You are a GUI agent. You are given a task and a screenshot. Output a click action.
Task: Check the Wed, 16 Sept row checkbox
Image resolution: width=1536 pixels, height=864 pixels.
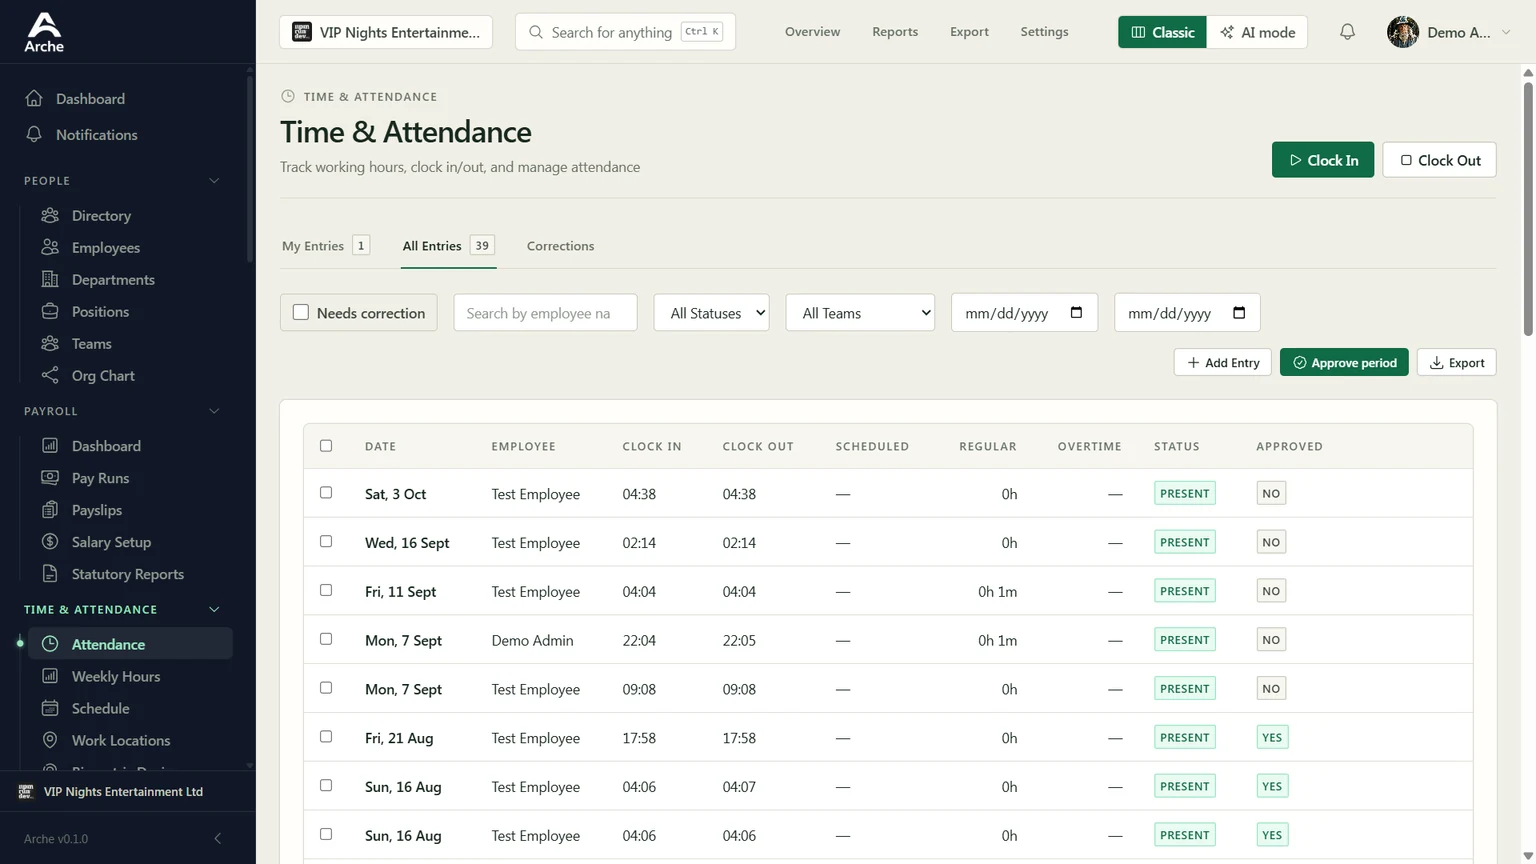click(x=326, y=541)
